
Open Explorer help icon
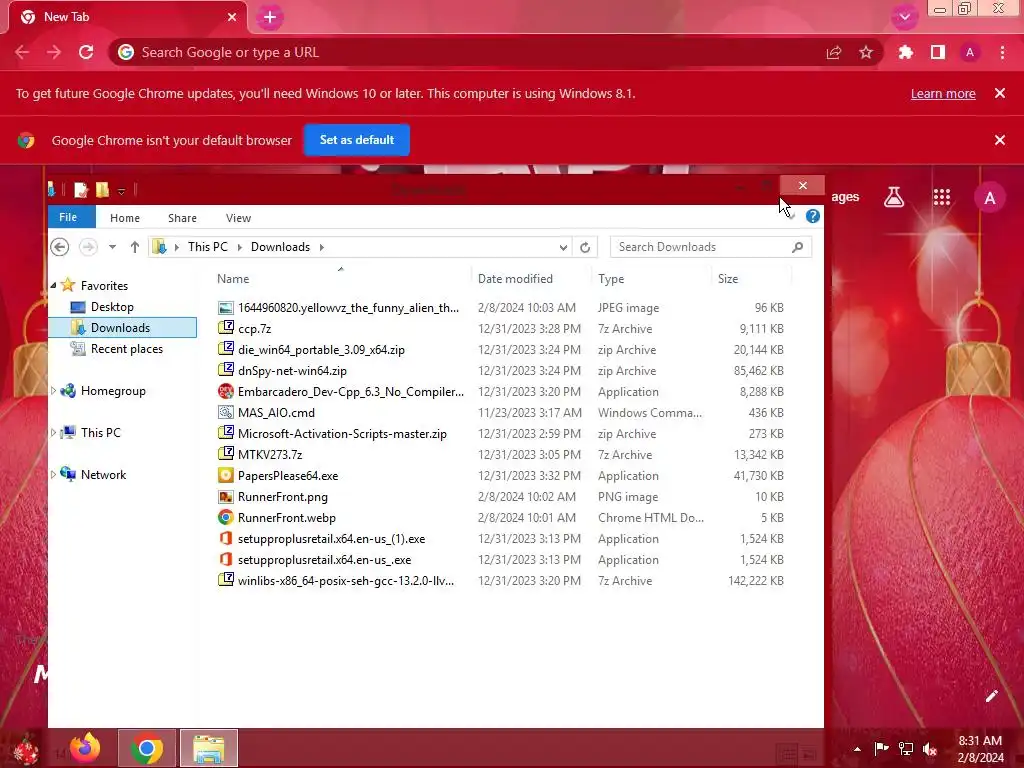[812, 216]
